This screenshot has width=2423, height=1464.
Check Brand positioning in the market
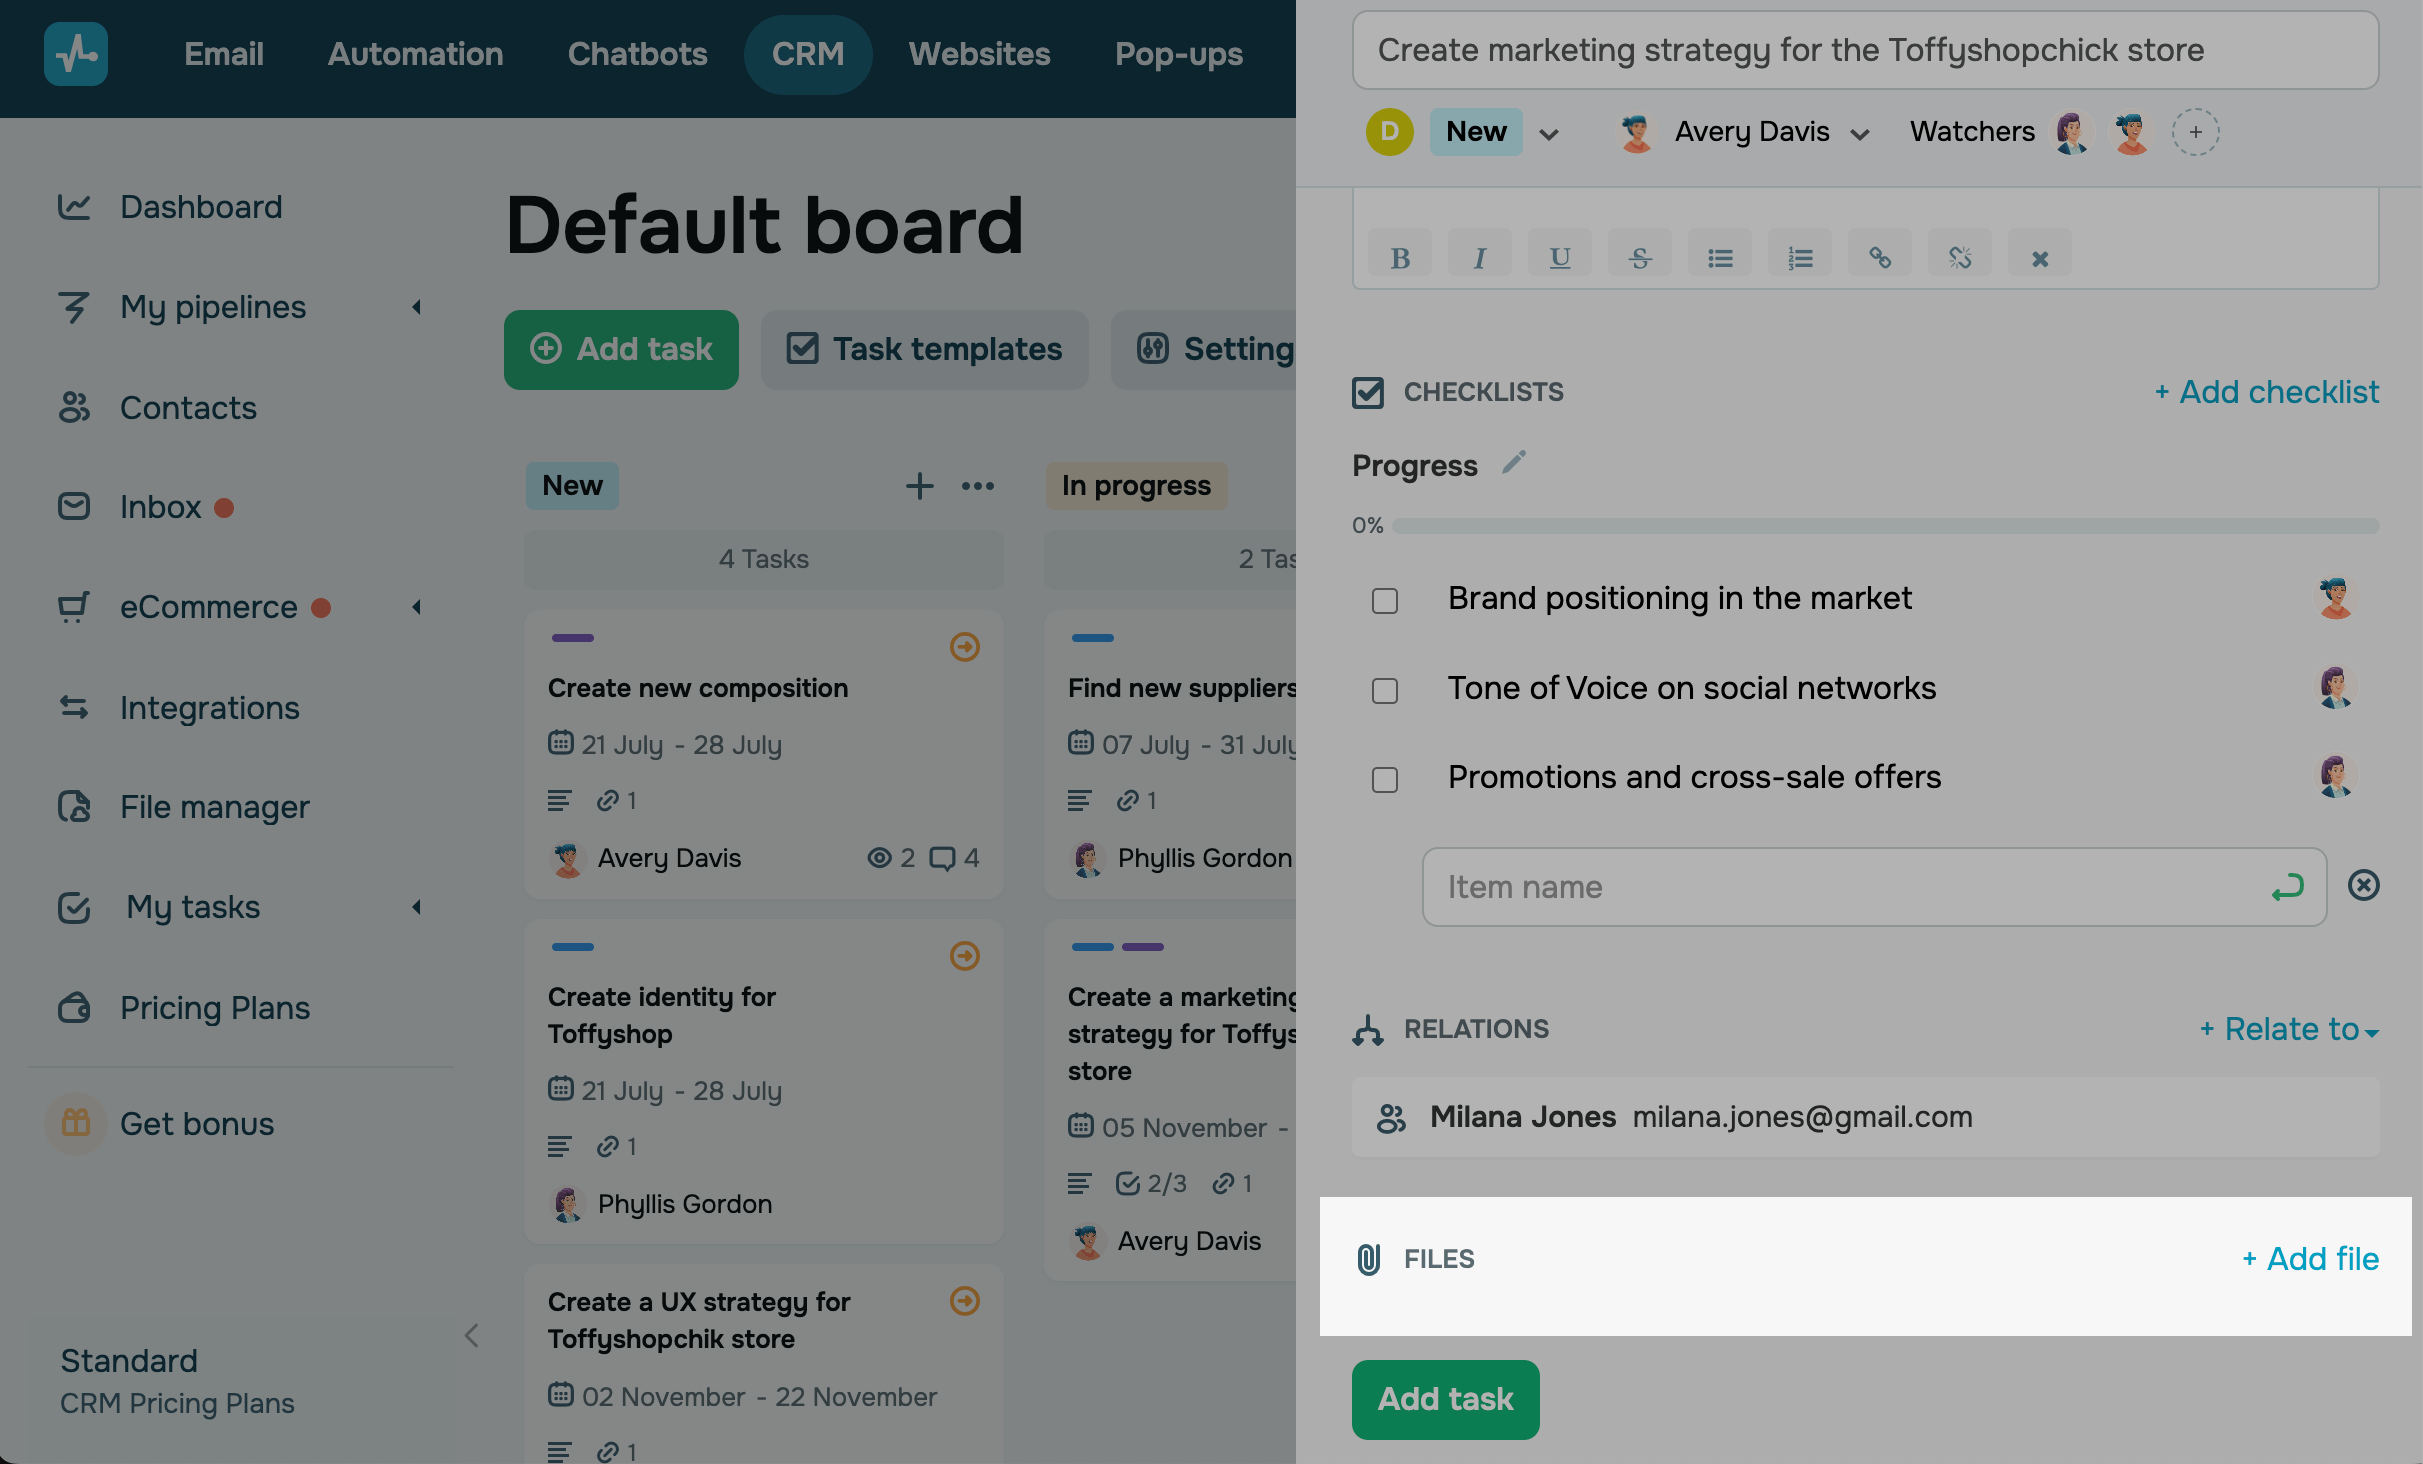point(1385,601)
